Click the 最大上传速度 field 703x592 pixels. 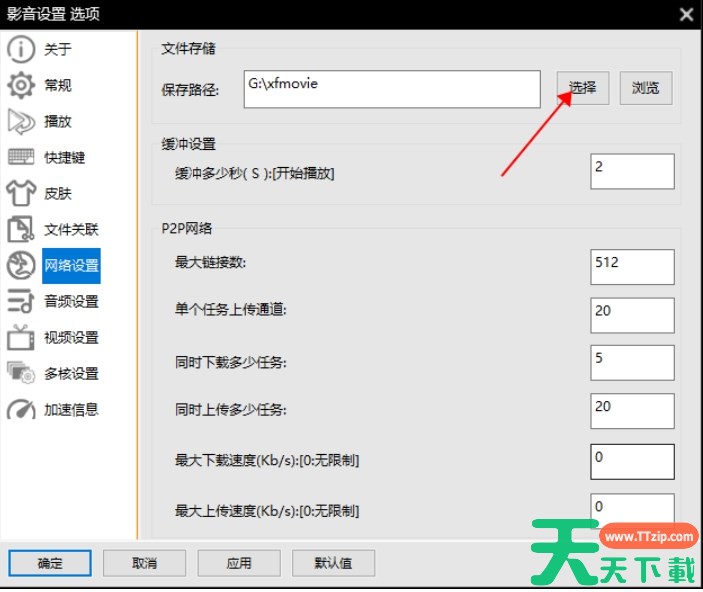point(632,509)
